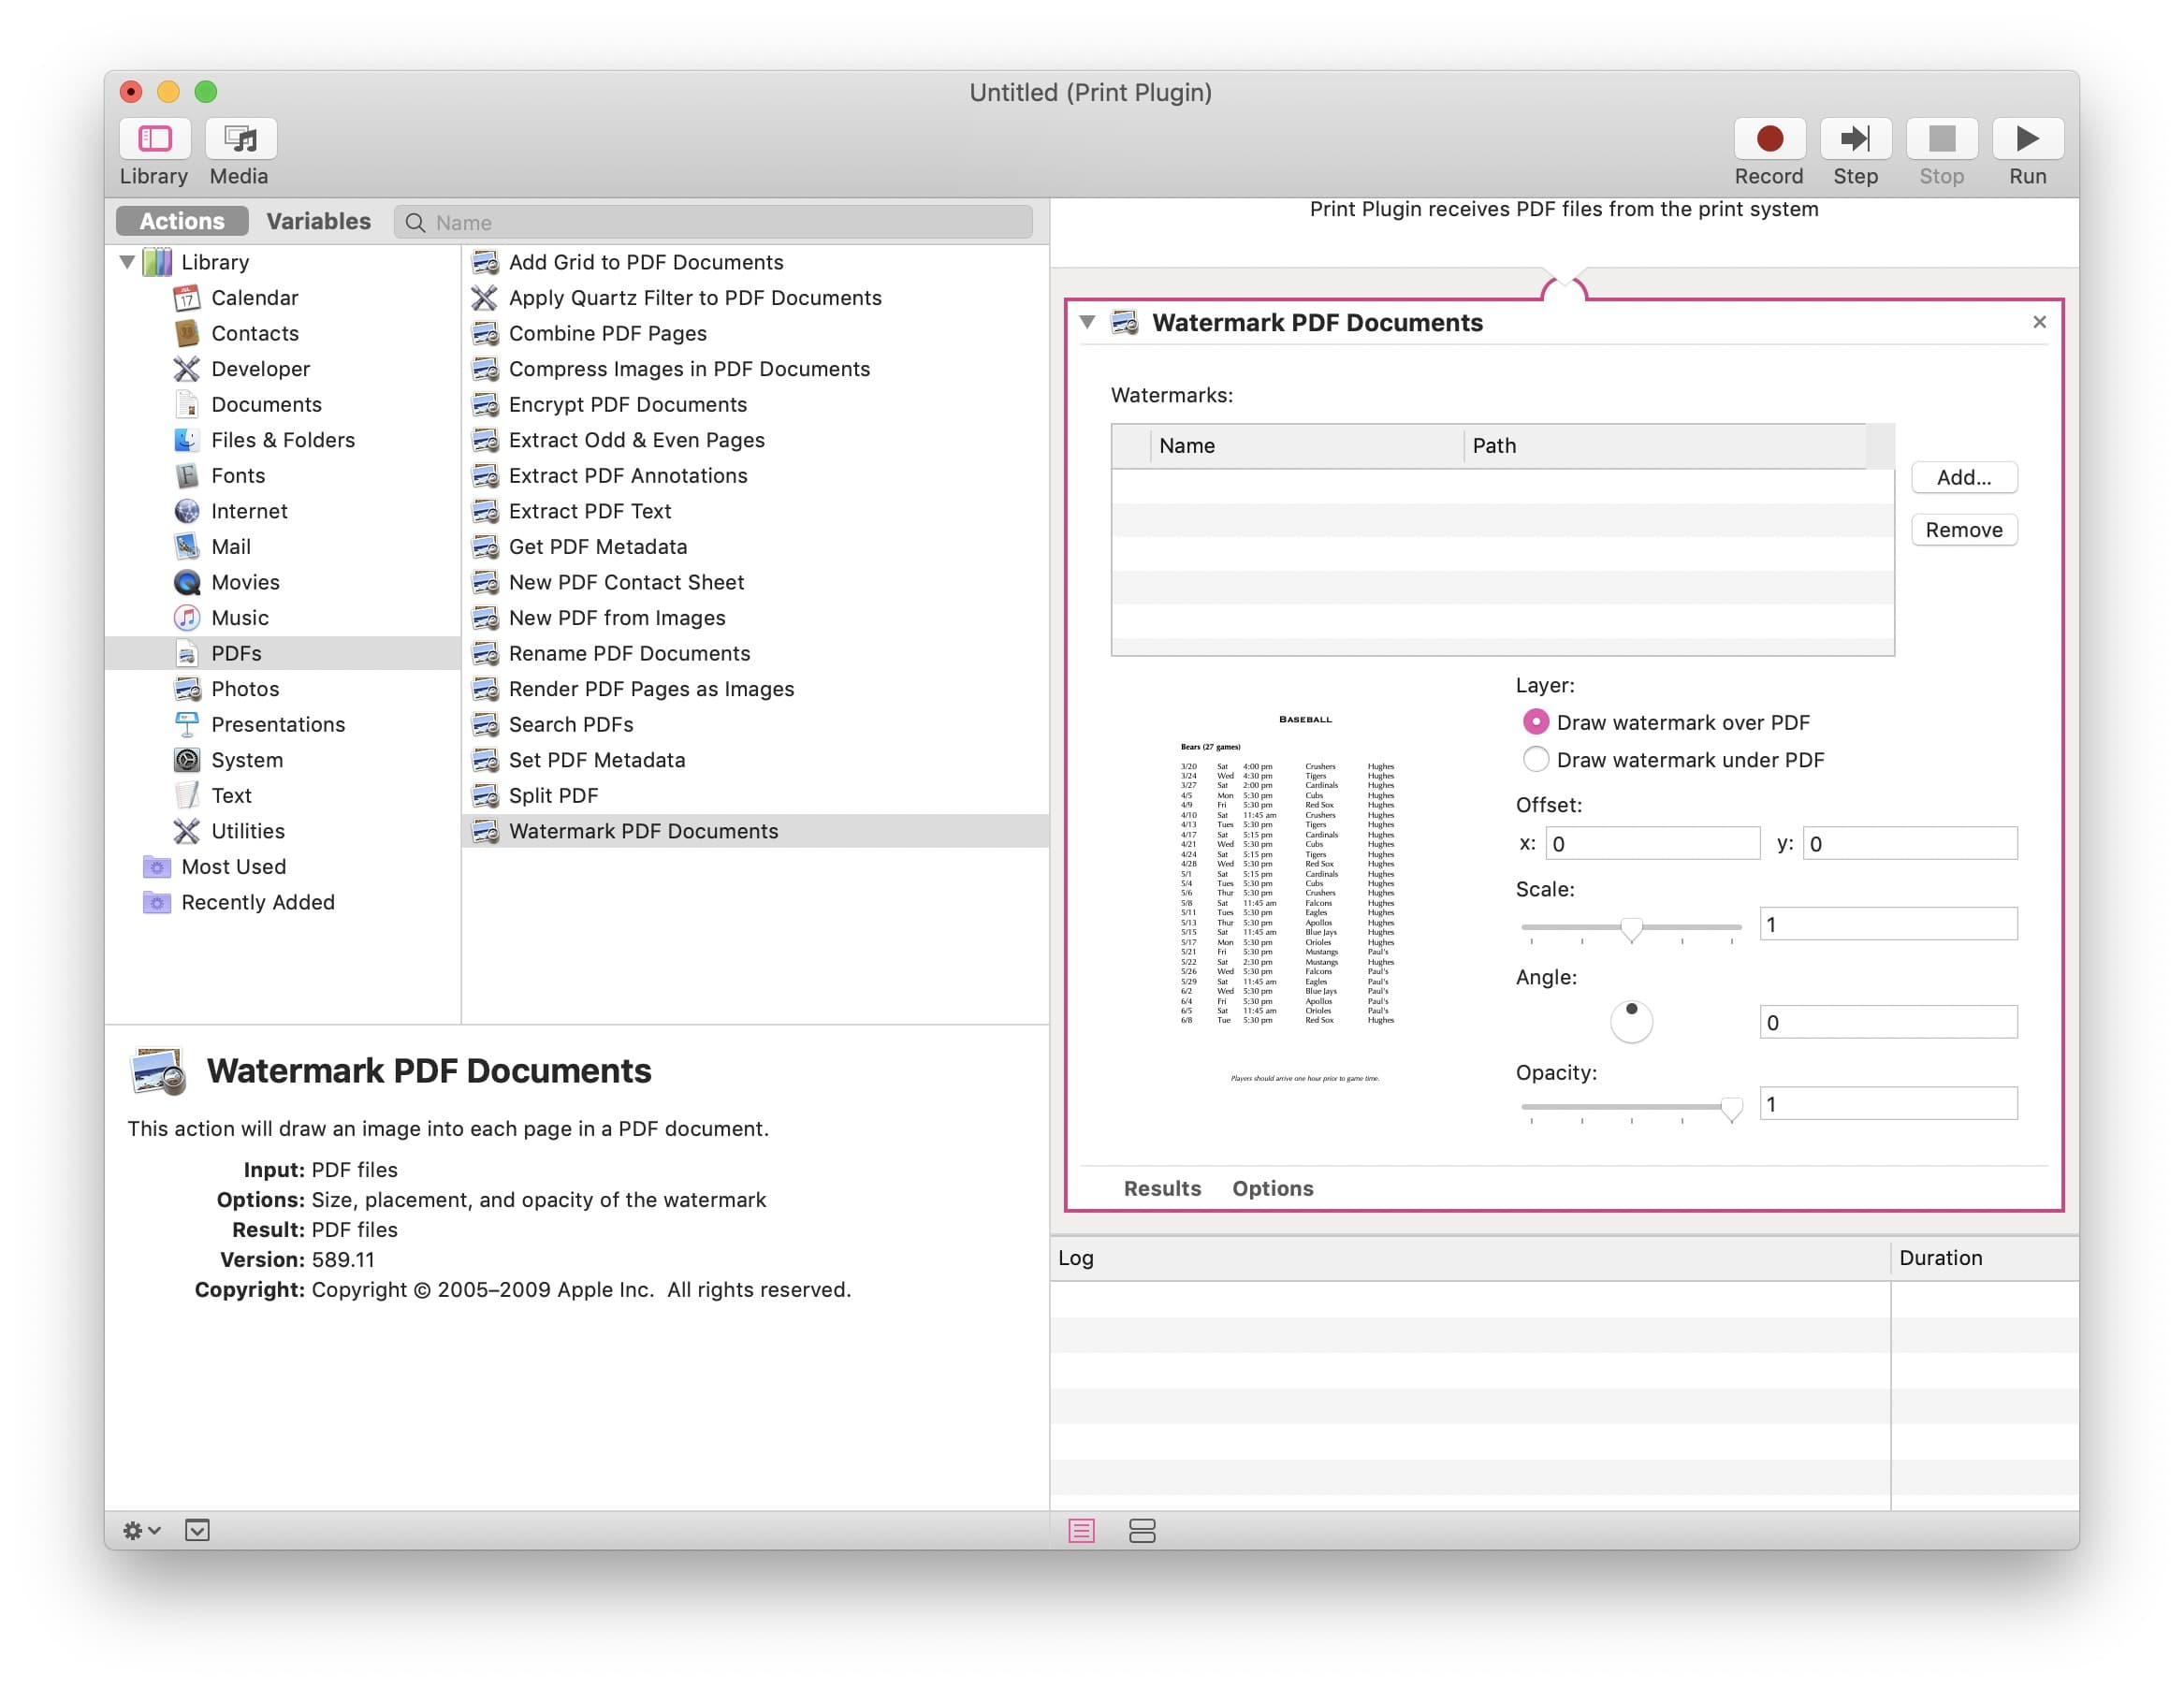Viewport: 2184px width, 1688px height.
Task: Click the Offset y input field
Action: tap(1909, 843)
